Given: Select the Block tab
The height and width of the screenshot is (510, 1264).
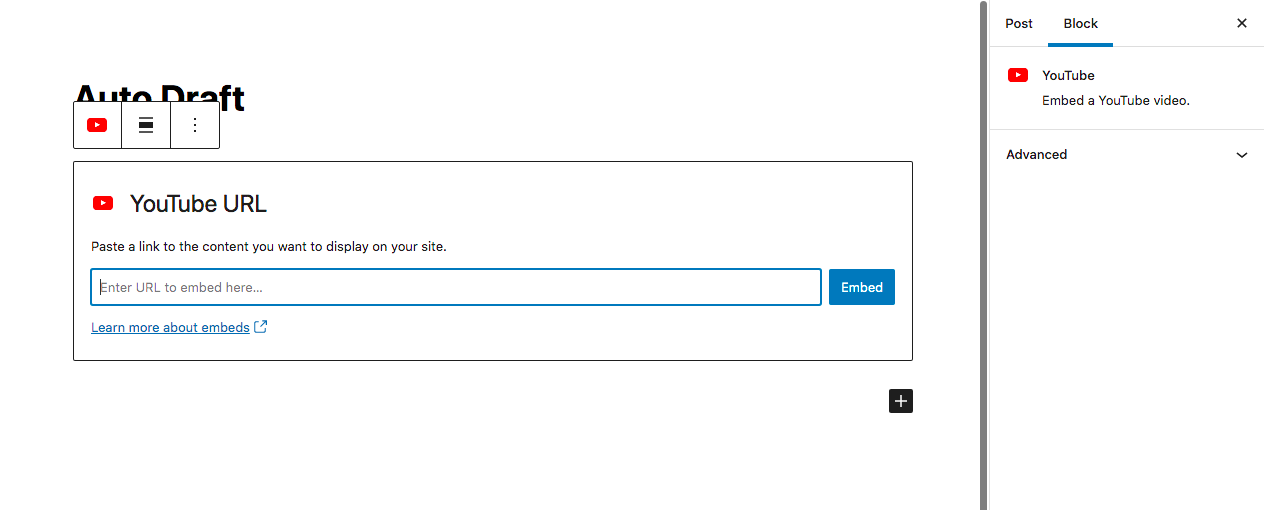Looking at the screenshot, I should pos(1081,23).
